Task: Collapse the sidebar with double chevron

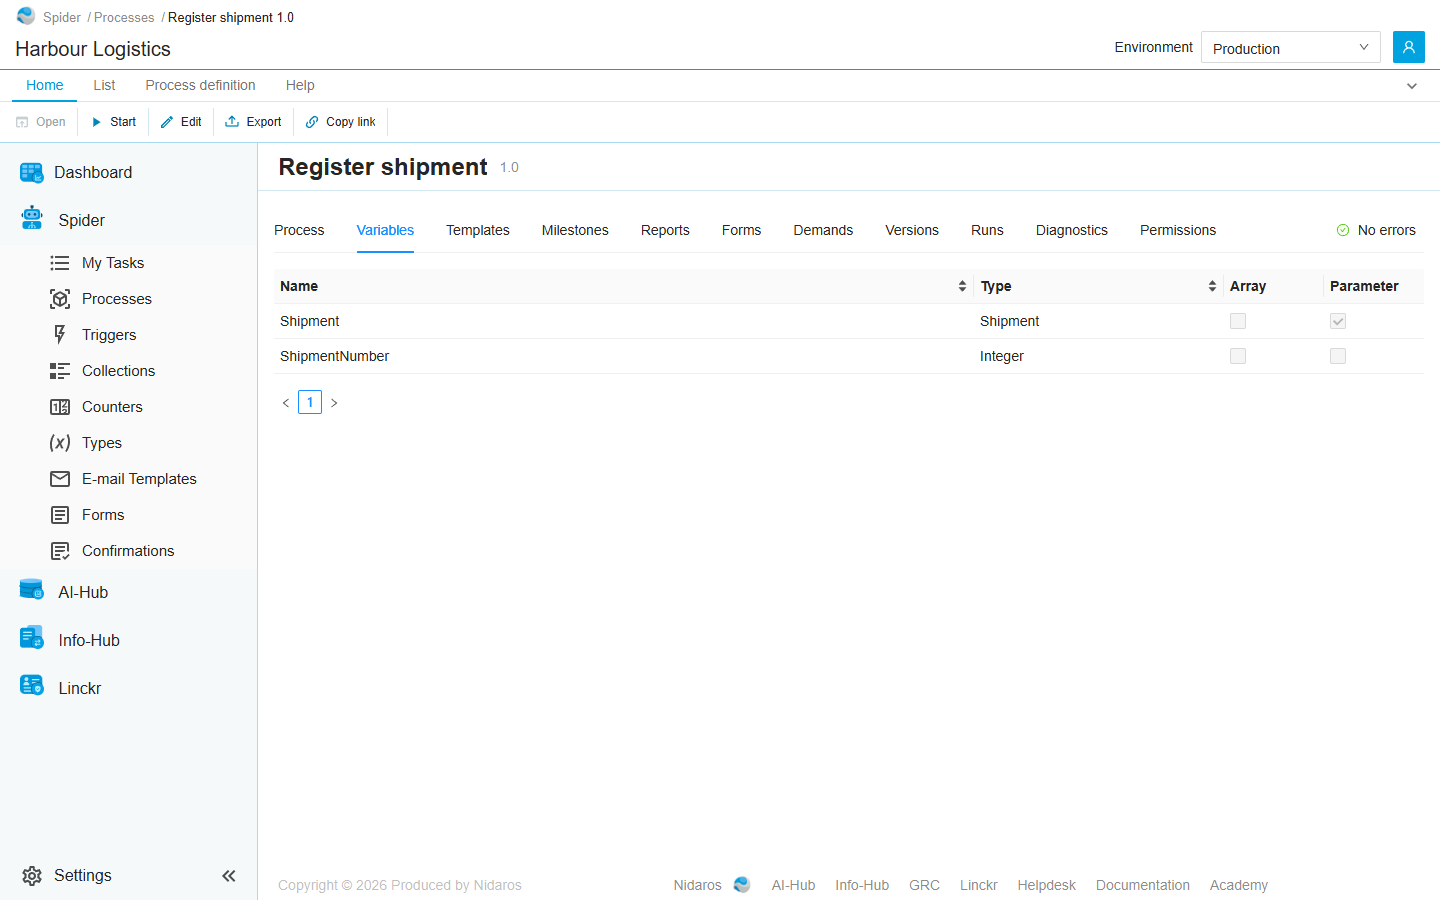Action: 229,876
